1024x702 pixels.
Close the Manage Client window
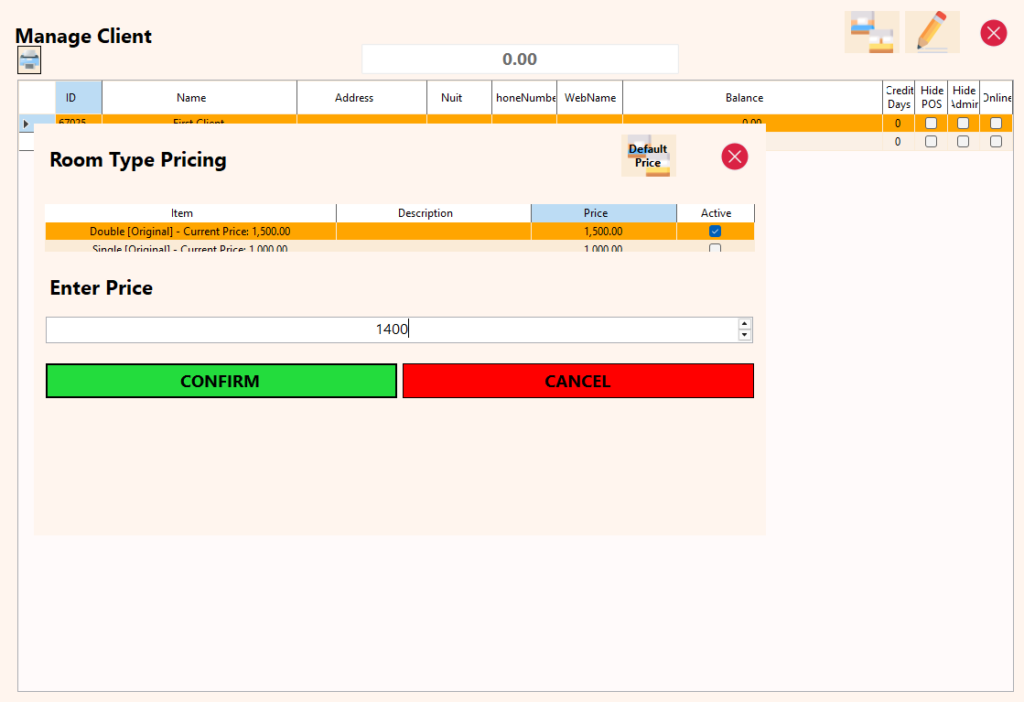[993, 33]
